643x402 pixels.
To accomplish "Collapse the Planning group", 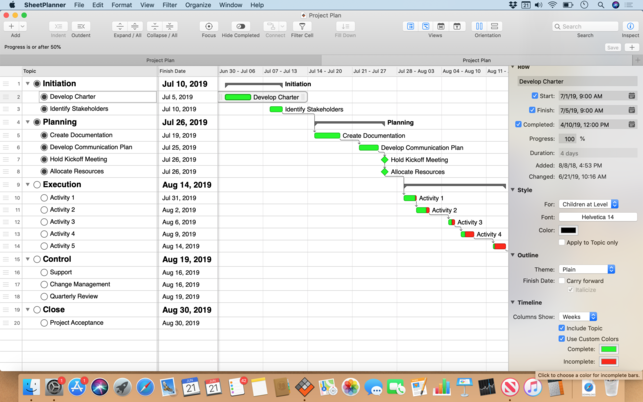I will pyautogui.click(x=27, y=122).
